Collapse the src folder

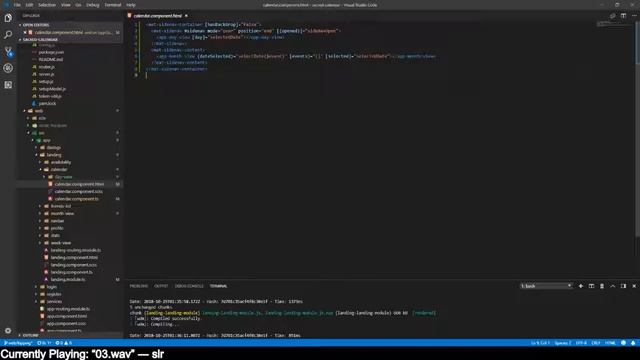click(x=29, y=133)
